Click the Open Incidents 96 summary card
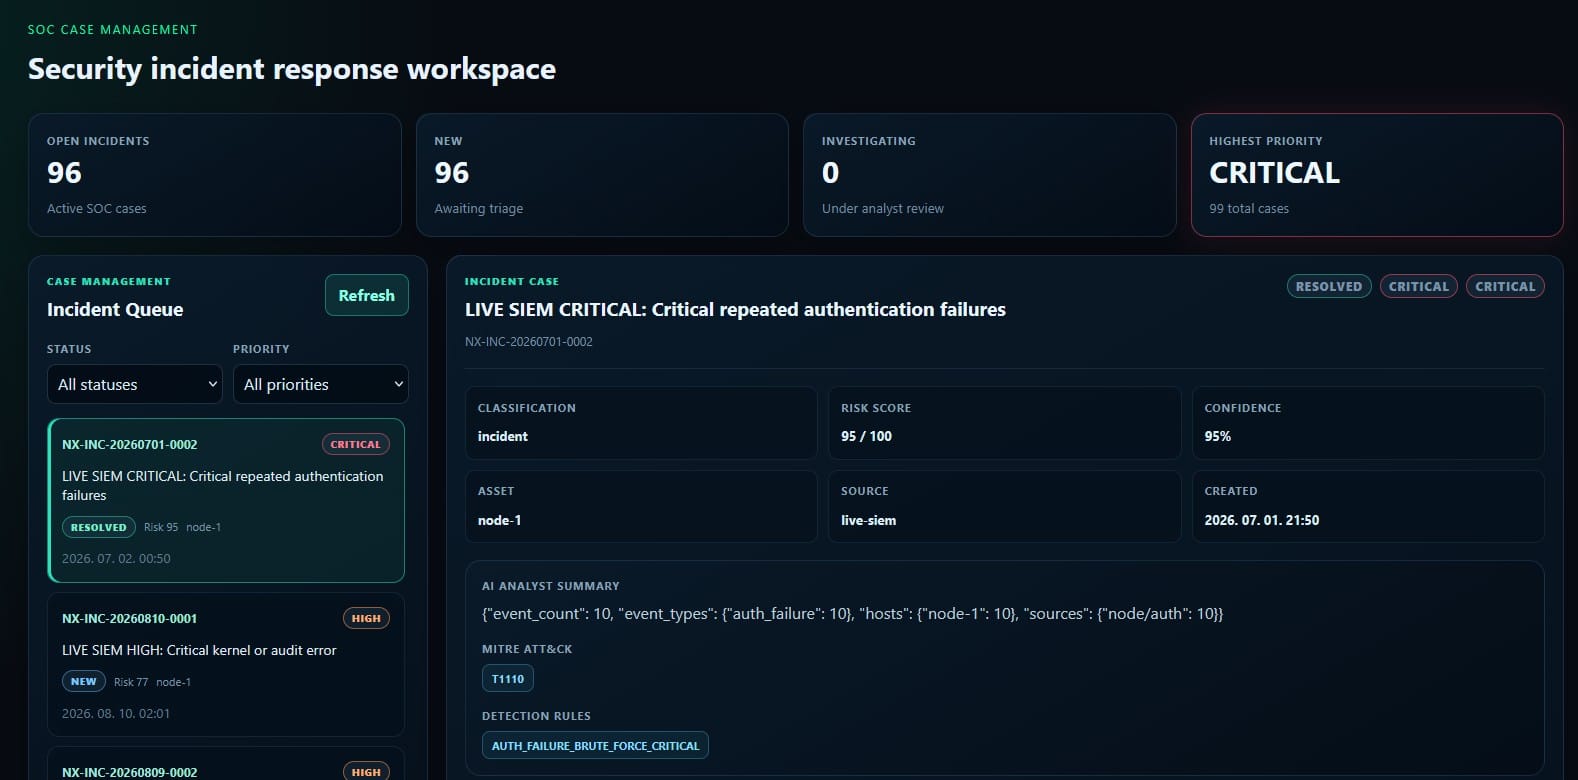Viewport: 1578px width, 780px height. (215, 175)
